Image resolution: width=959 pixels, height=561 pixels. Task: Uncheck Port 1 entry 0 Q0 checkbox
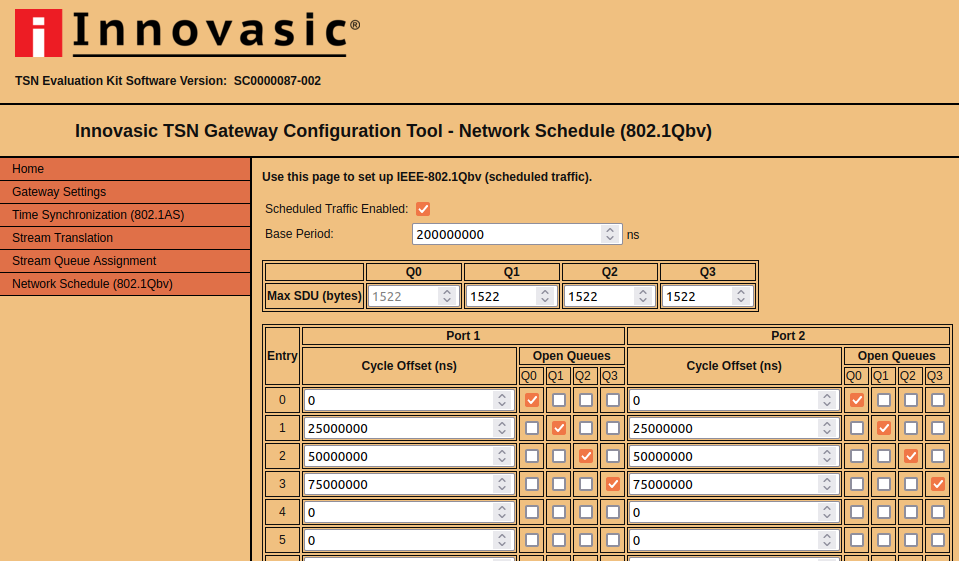531,400
